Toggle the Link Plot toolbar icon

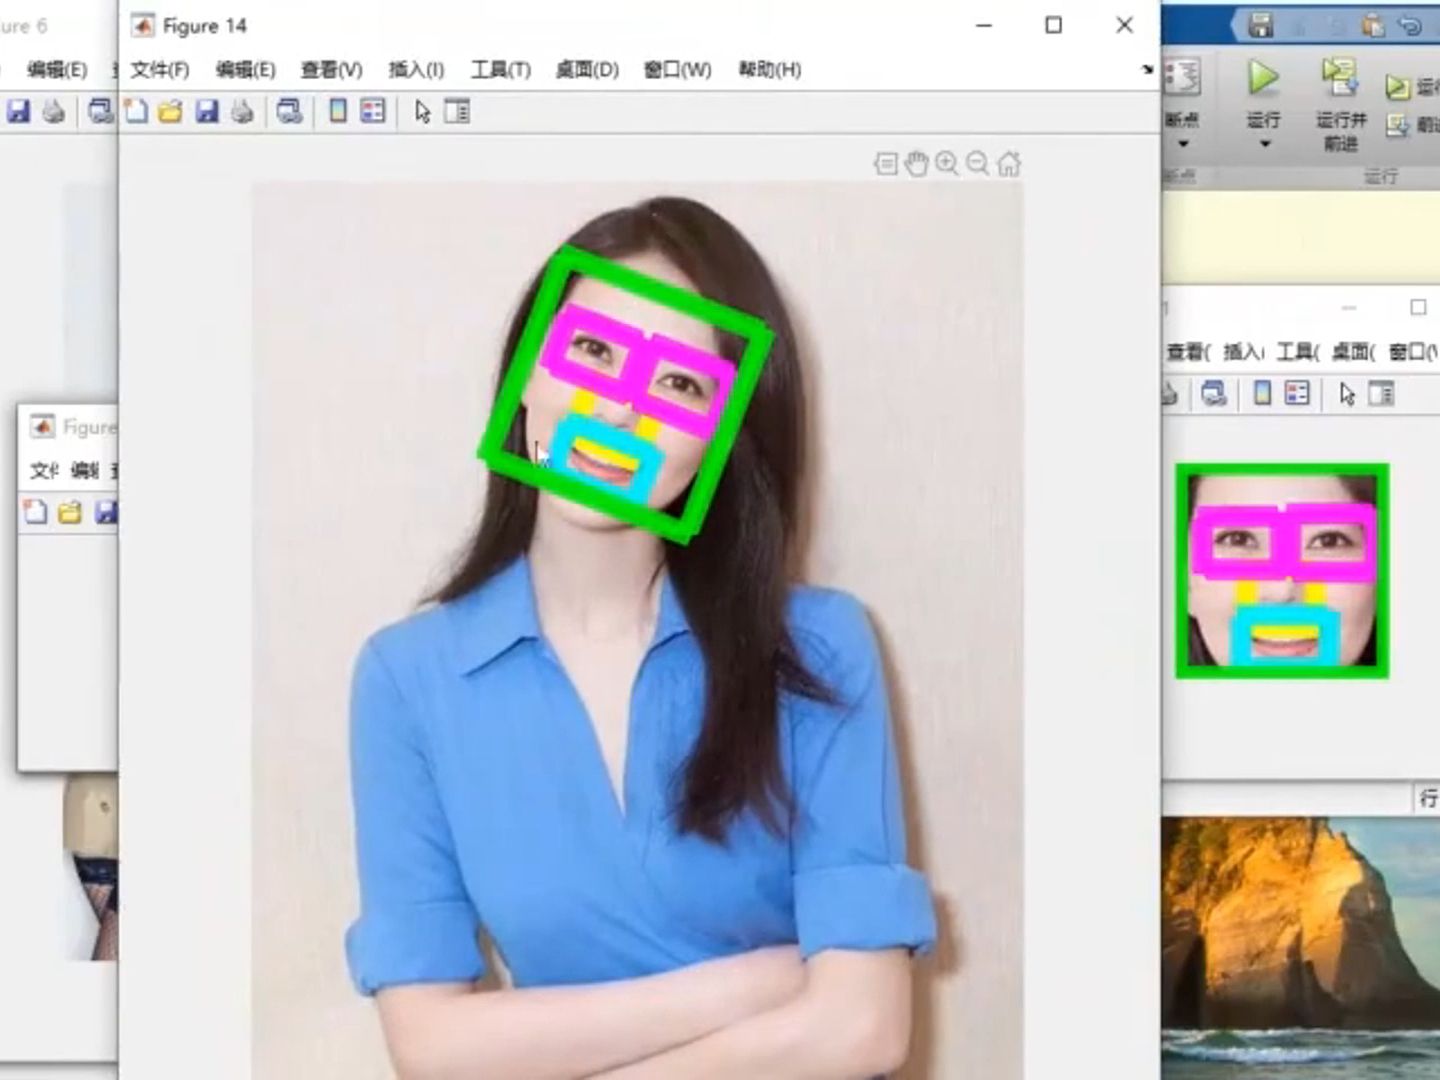290,111
